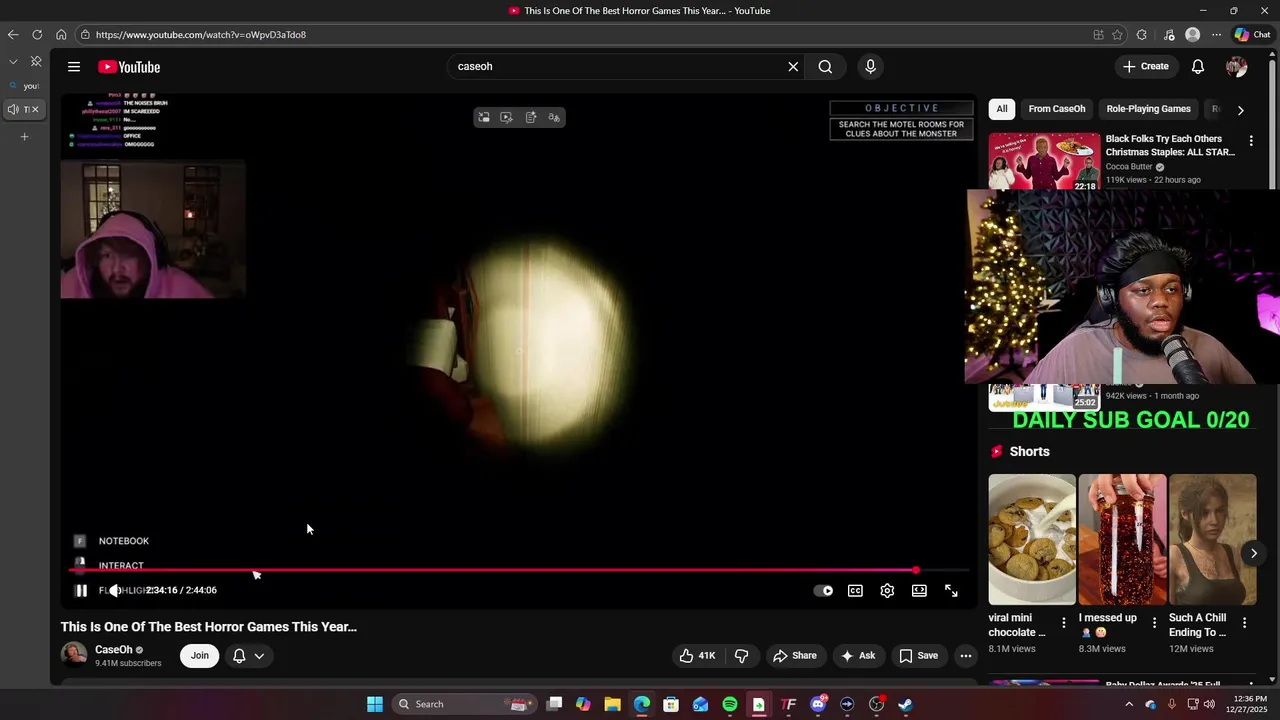Open Spotify from the taskbar
The width and height of the screenshot is (1280, 720).
click(730, 704)
